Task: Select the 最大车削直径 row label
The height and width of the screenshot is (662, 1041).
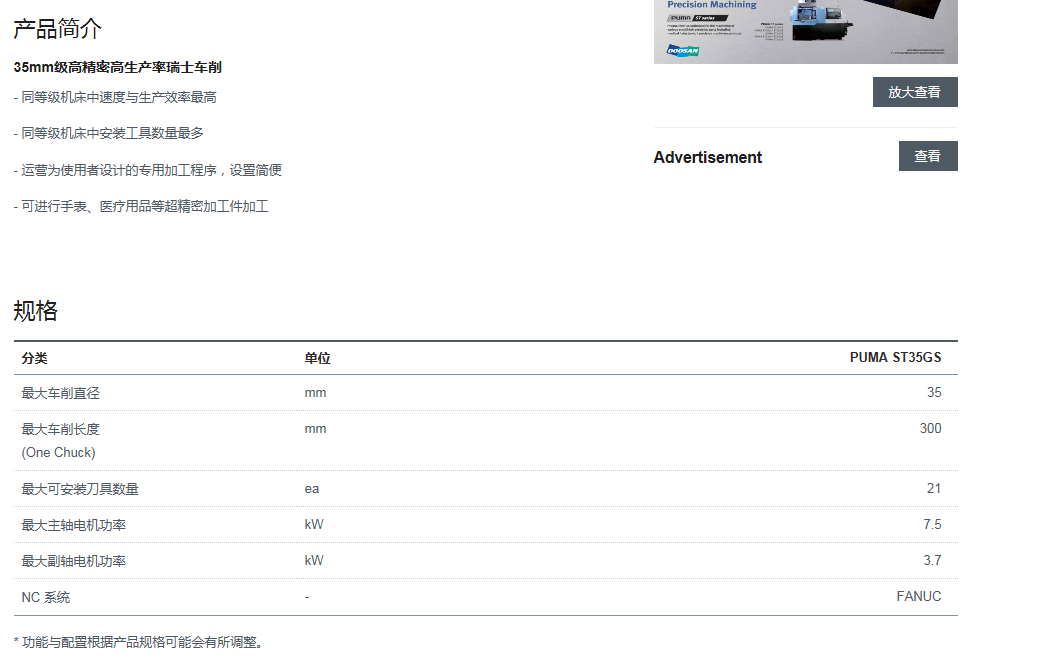Action: [60, 393]
